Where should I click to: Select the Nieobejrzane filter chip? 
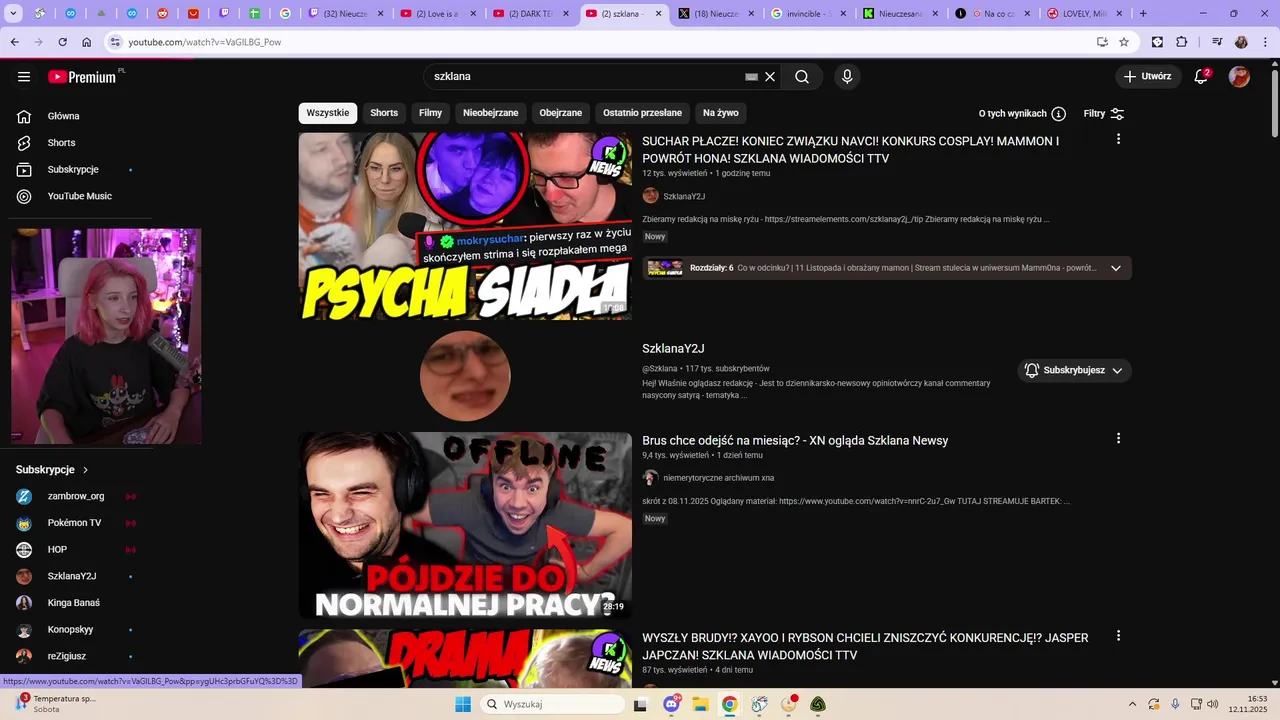click(x=490, y=113)
